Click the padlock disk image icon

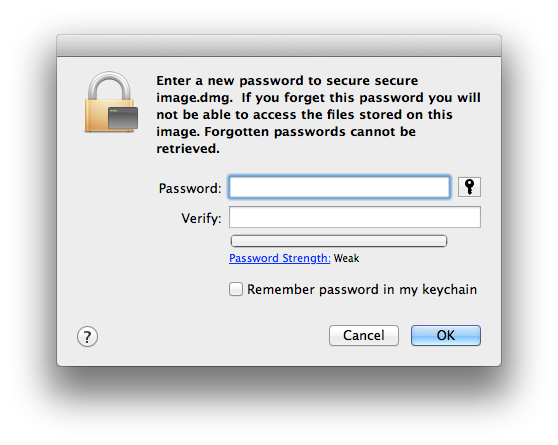click(x=111, y=102)
